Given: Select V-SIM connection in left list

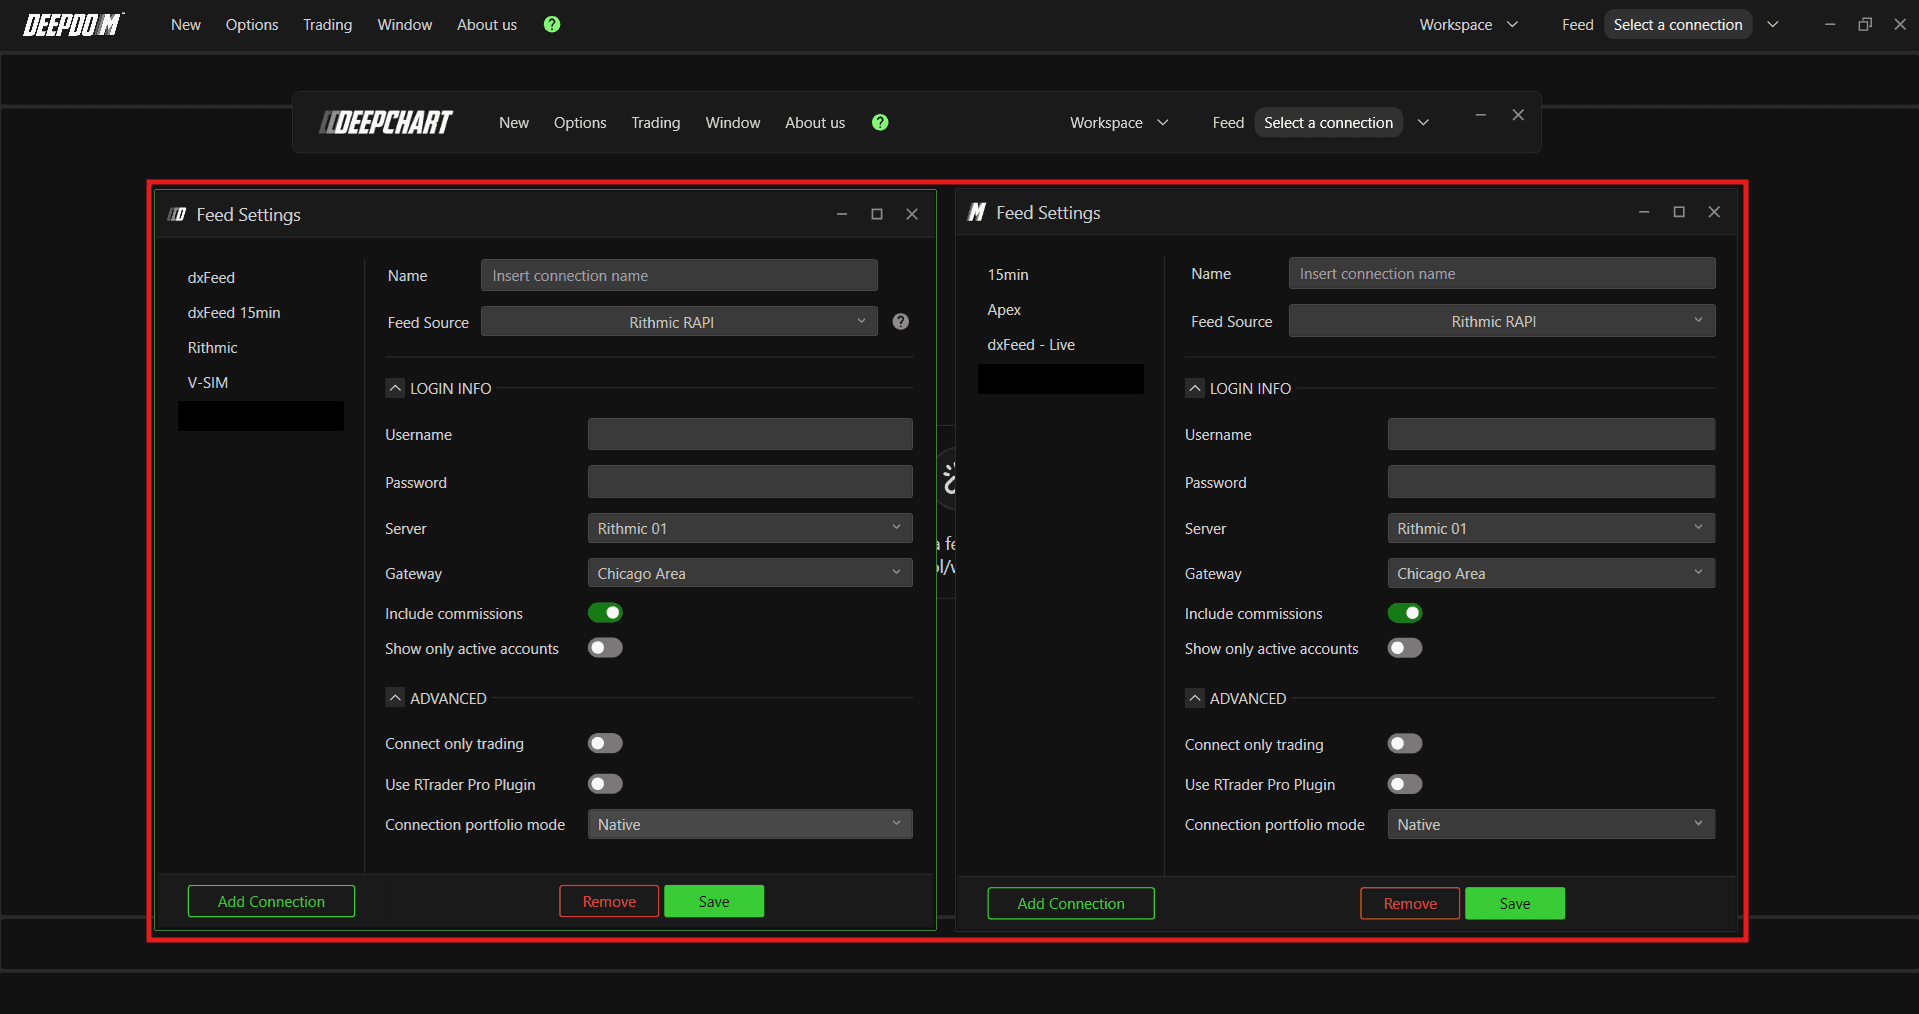Looking at the screenshot, I should click(x=208, y=382).
